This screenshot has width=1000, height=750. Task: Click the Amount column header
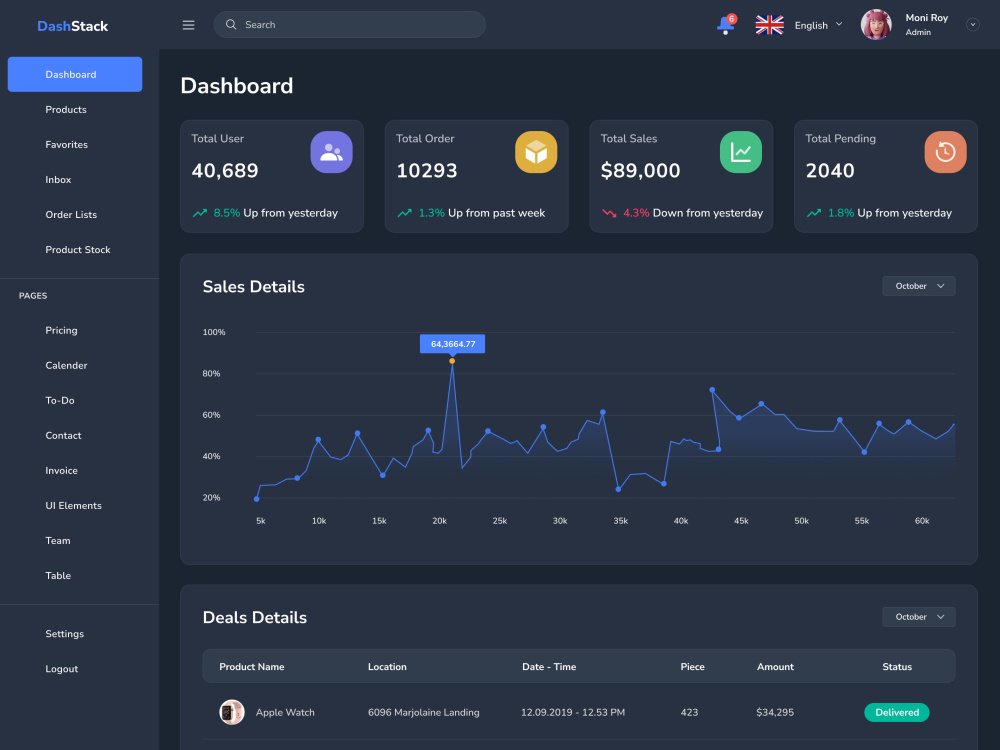pyautogui.click(x=776, y=666)
